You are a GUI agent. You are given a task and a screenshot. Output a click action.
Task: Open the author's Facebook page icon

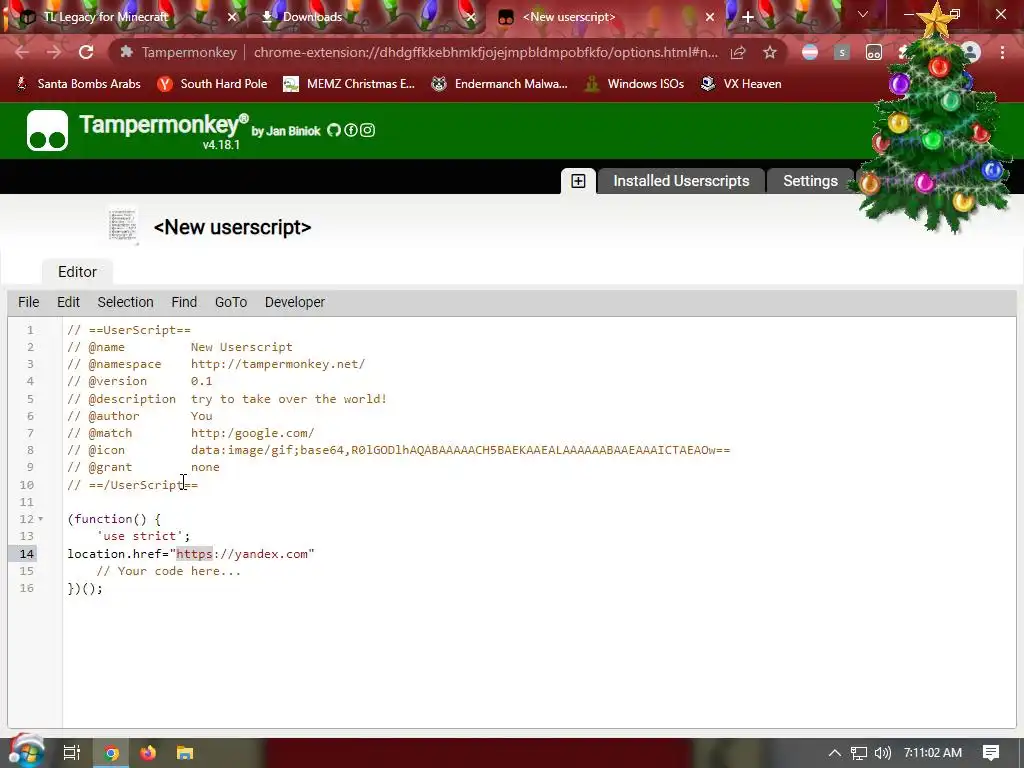pyautogui.click(x=351, y=130)
